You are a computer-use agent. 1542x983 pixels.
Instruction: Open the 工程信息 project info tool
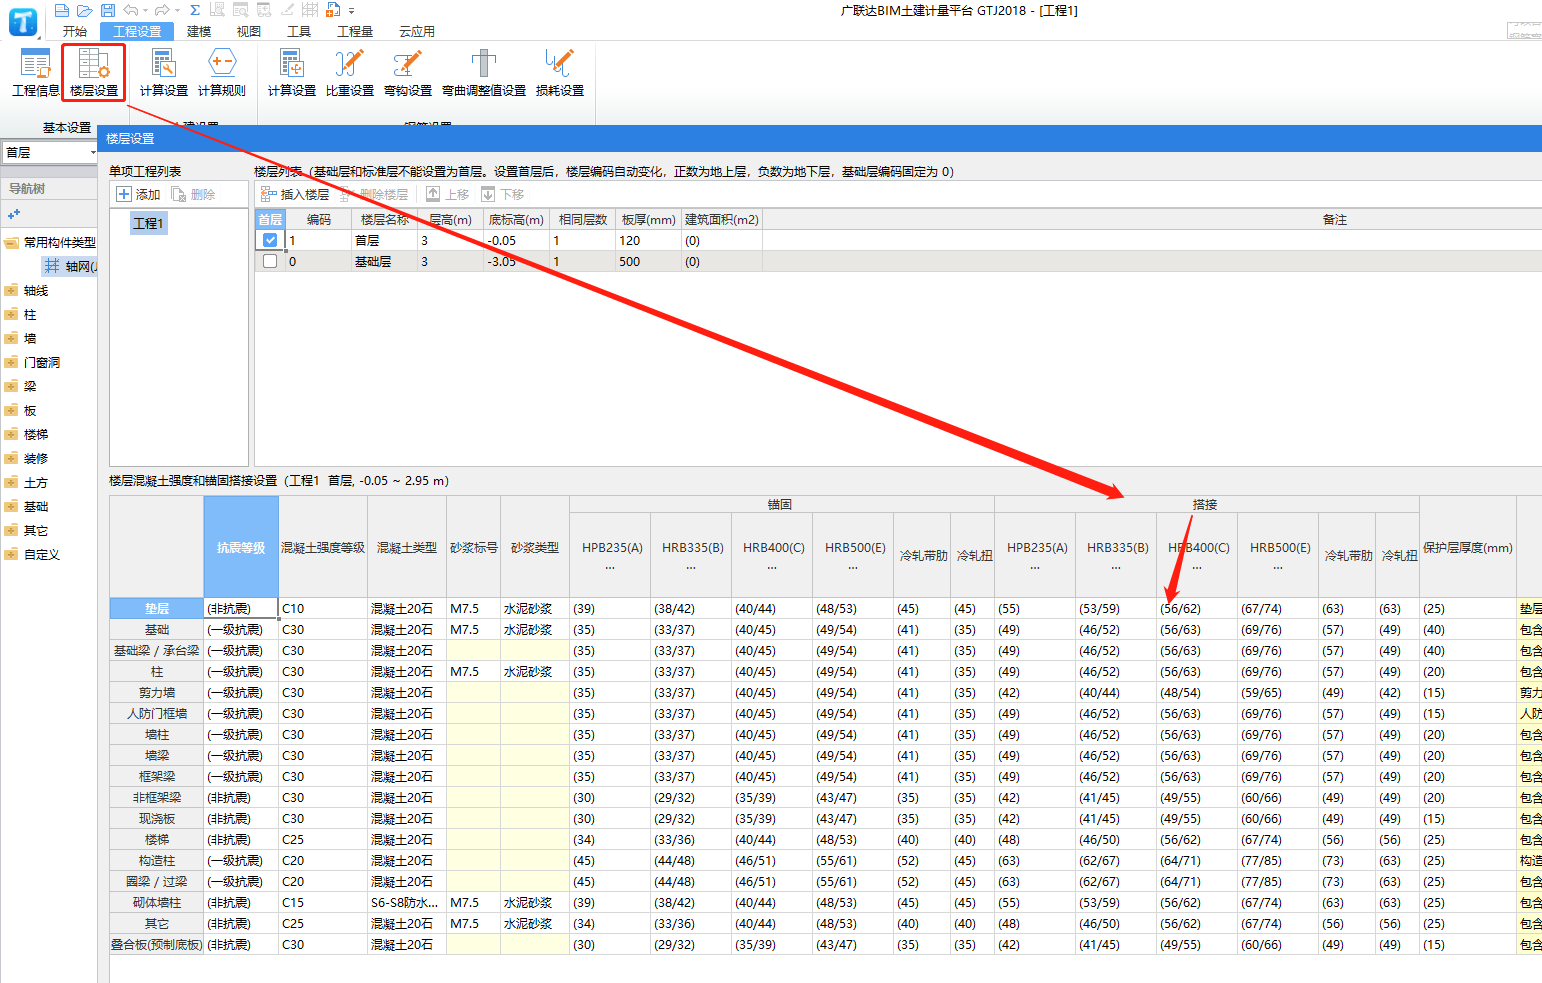(35, 73)
